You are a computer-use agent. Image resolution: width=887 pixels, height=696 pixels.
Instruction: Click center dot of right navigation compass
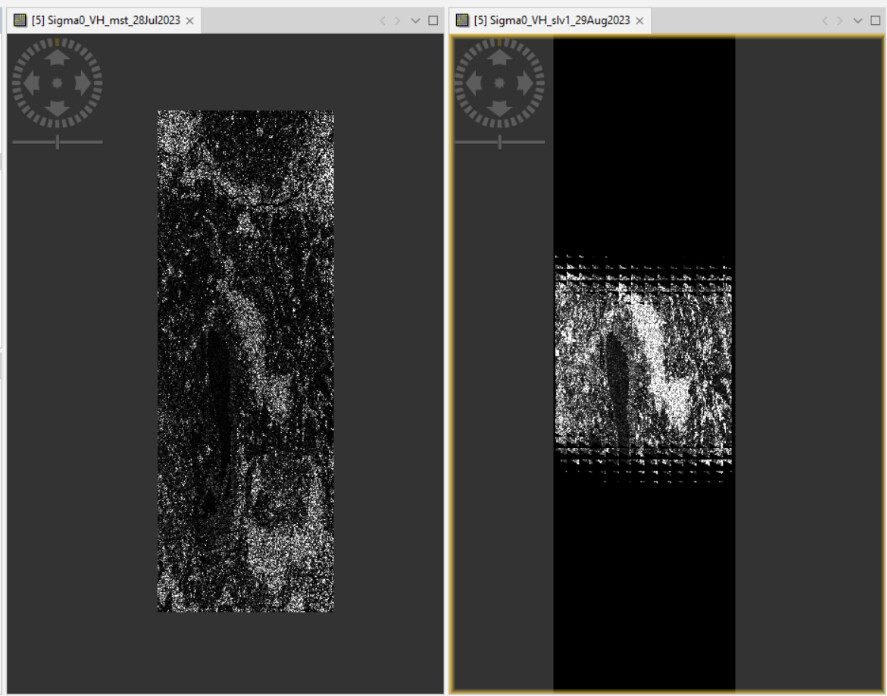(x=500, y=83)
